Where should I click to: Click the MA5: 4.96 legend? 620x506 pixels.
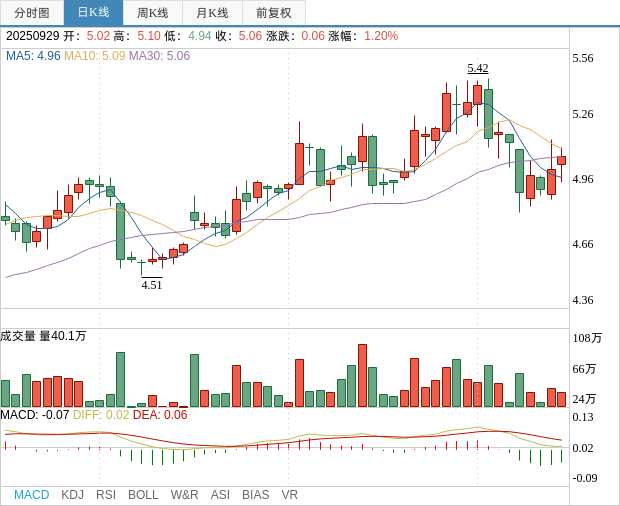click(x=33, y=56)
